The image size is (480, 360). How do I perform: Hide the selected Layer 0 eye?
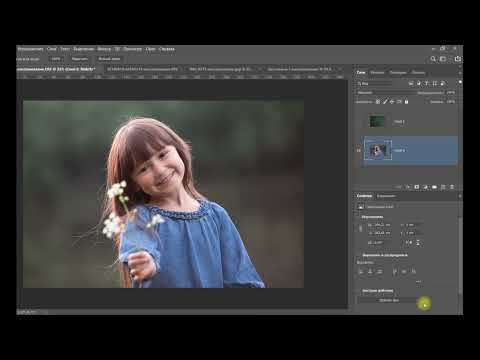(359, 150)
